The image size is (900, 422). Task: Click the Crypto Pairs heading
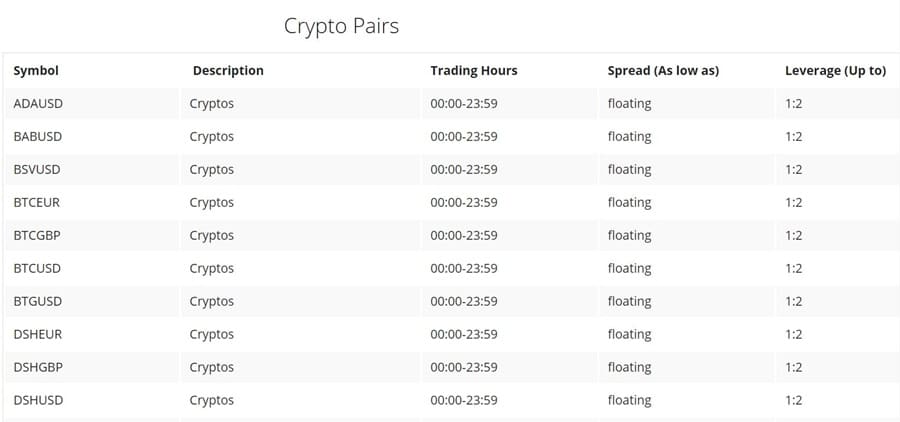tap(341, 26)
